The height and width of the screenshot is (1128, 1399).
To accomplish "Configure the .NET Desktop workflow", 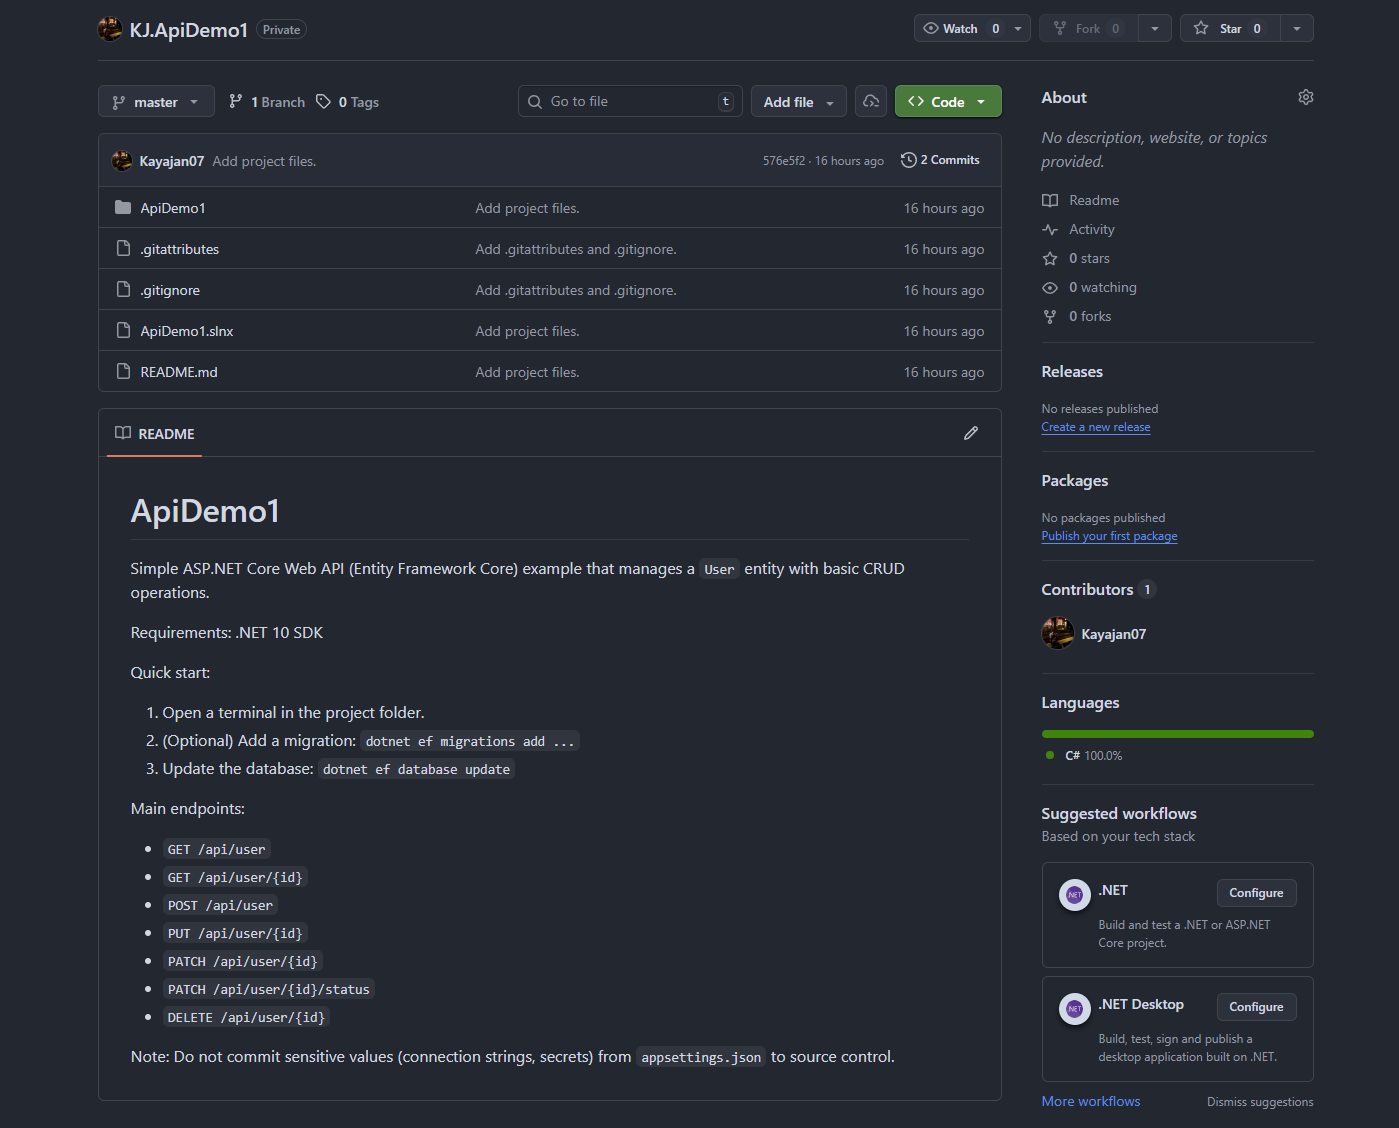I will pyautogui.click(x=1256, y=1007).
